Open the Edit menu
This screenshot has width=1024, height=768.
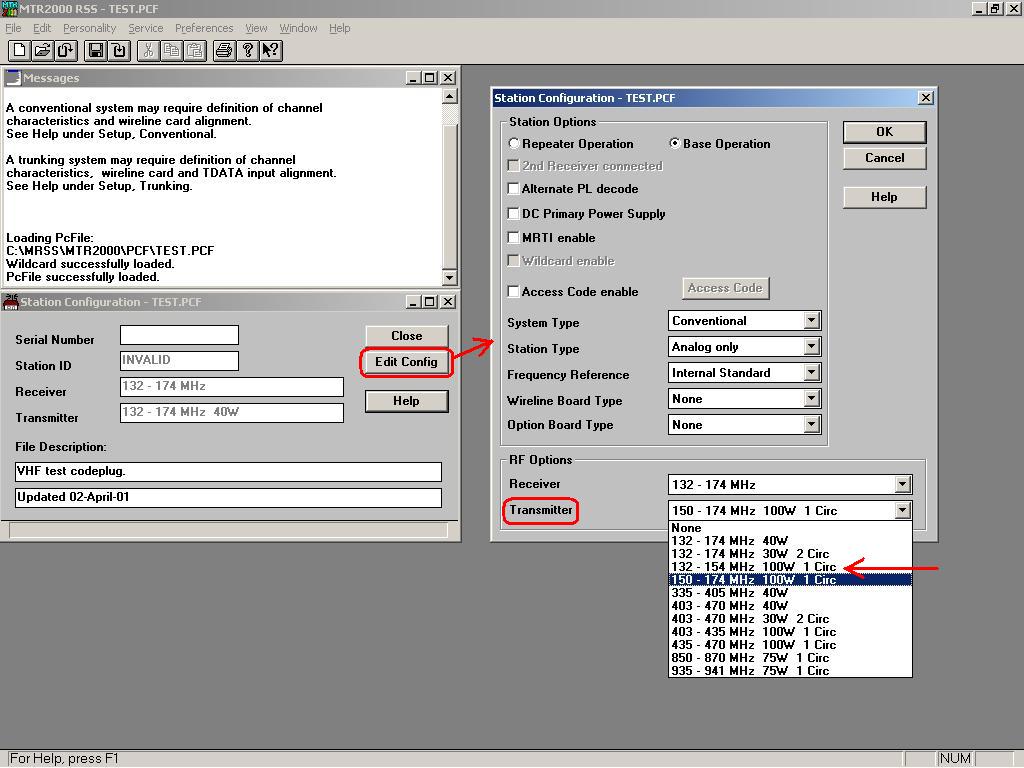pos(42,28)
